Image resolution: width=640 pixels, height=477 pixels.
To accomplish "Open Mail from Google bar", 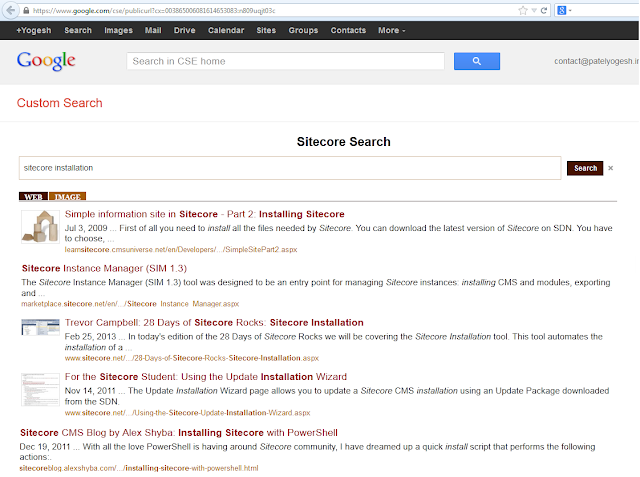I will 153,30.
